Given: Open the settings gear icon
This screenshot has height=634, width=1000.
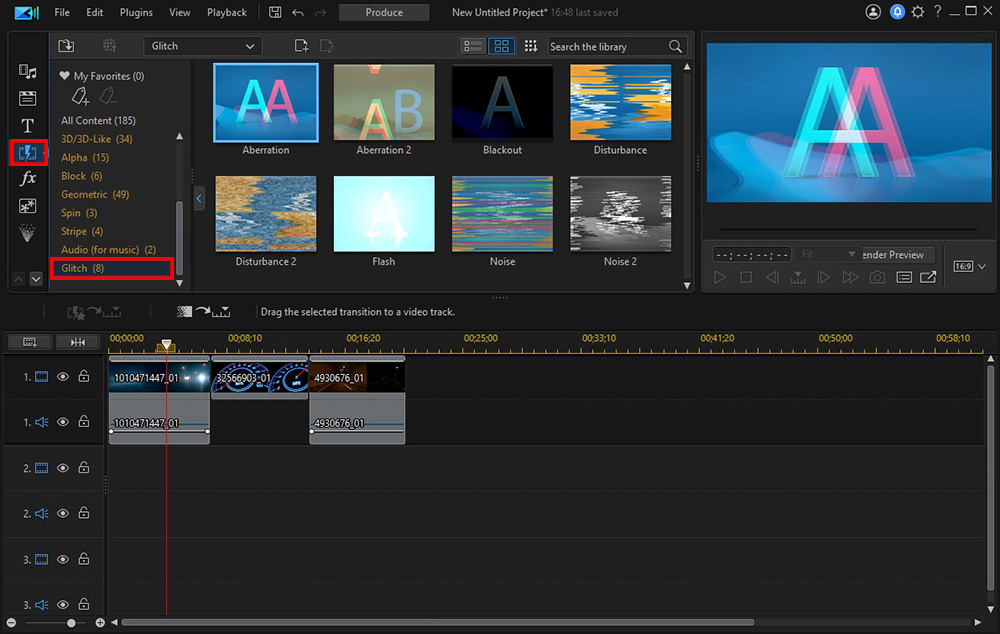Looking at the screenshot, I should [917, 13].
